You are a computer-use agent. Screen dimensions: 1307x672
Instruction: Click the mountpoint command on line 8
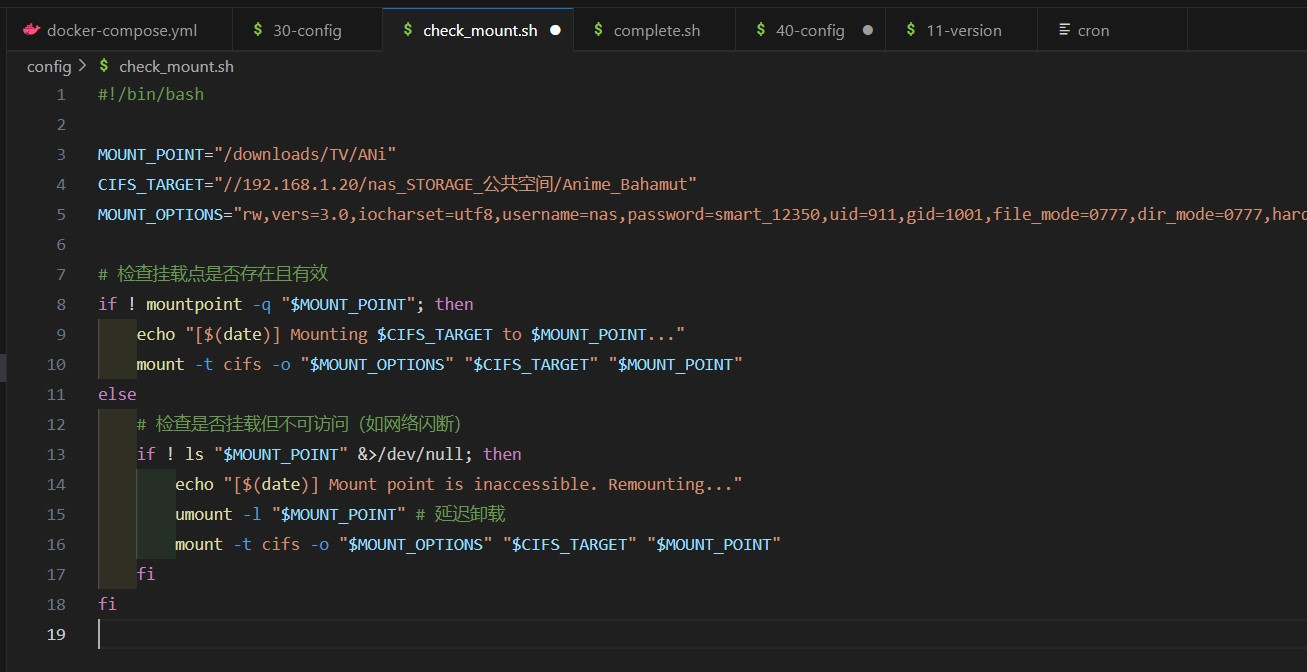pos(194,304)
